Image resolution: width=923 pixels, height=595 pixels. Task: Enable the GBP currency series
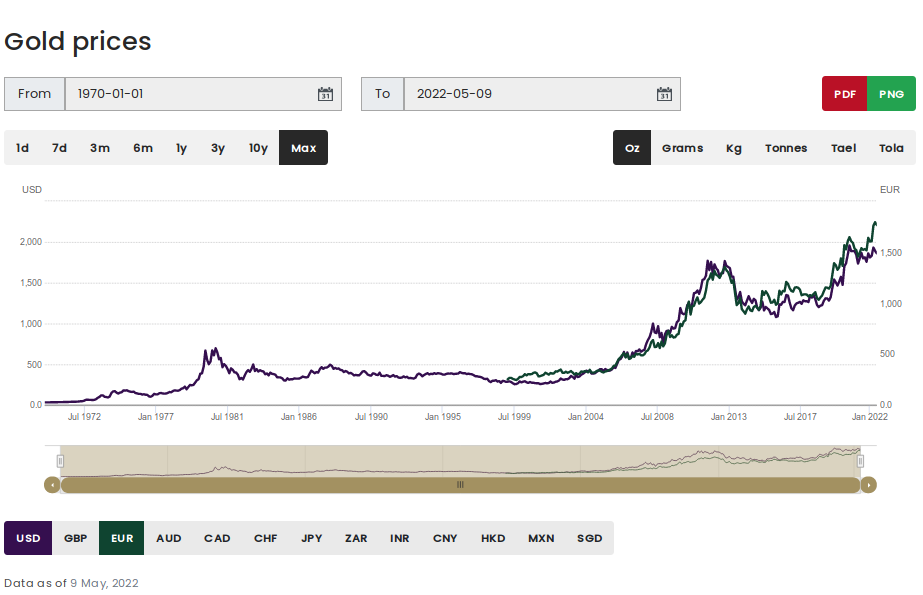[x=76, y=538]
